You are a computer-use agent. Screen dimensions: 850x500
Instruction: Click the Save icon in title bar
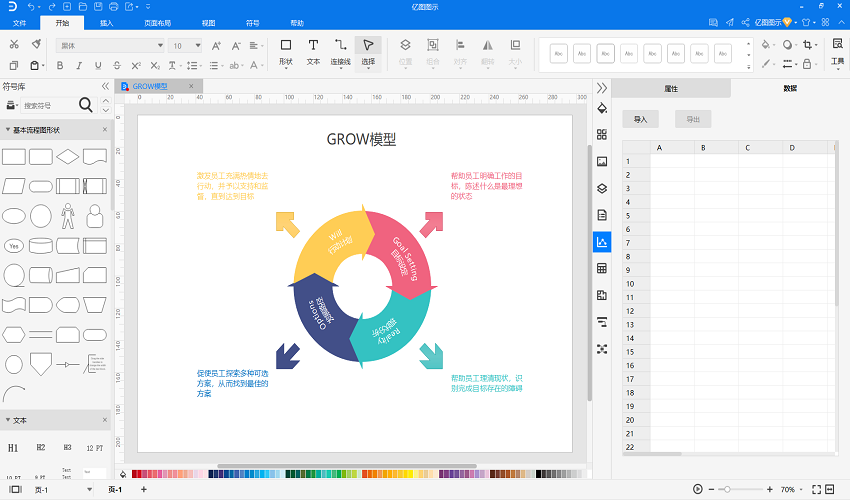coord(98,7)
